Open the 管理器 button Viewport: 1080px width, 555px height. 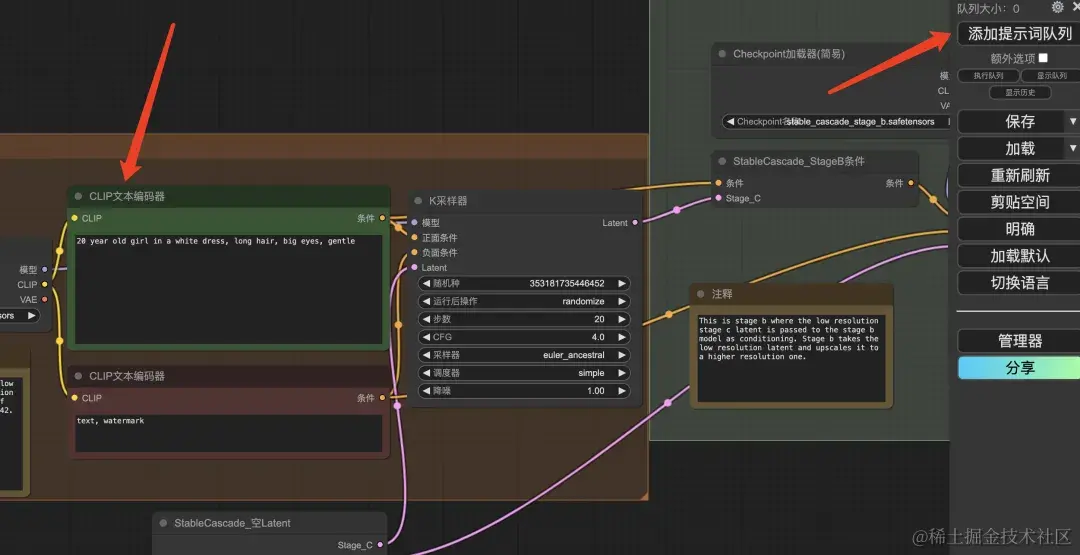point(1019,340)
